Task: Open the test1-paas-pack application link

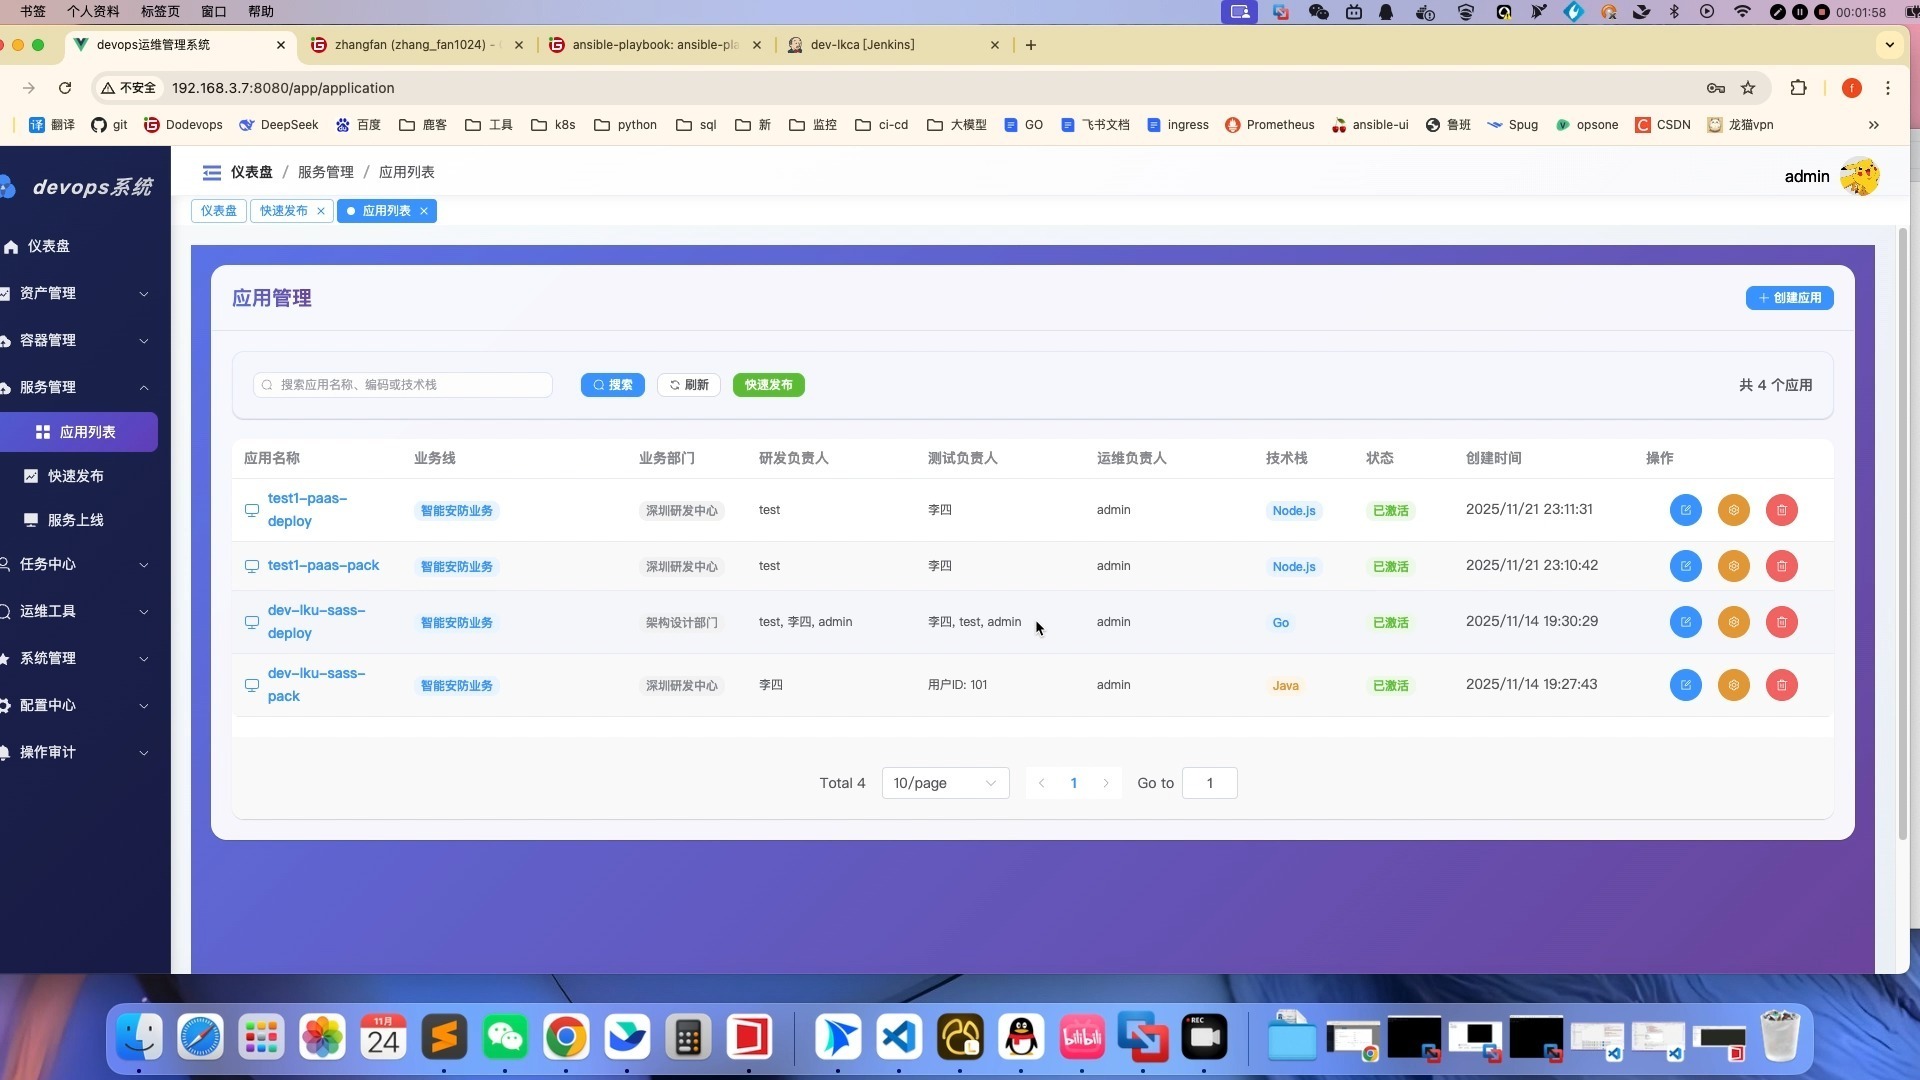Action: (x=323, y=565)
